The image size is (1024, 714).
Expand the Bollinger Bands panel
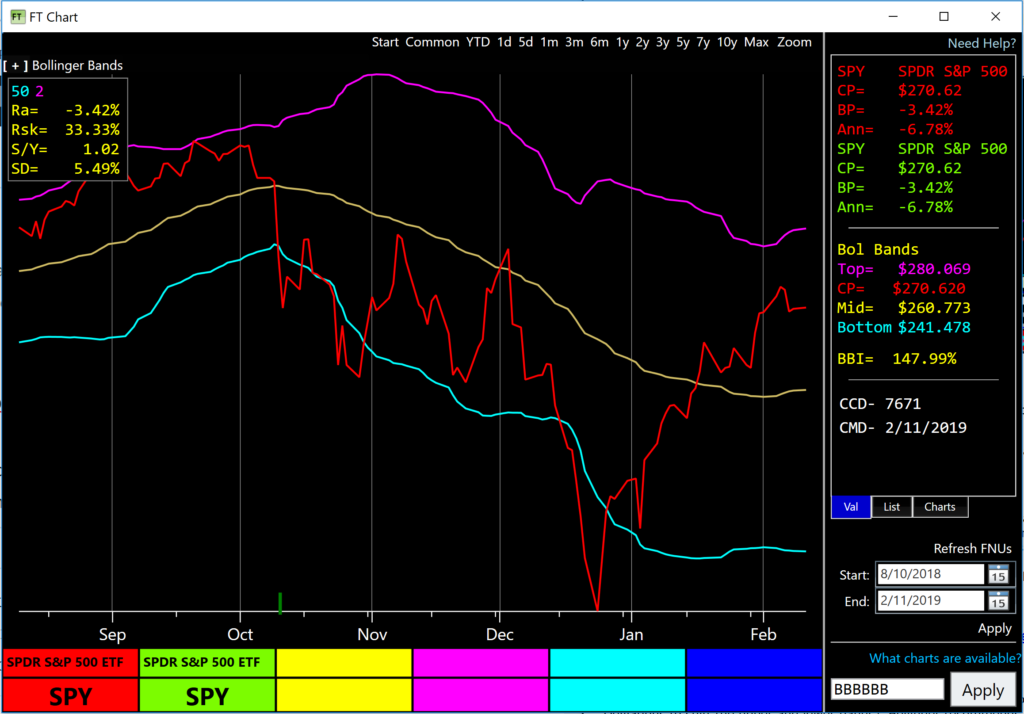point(14,65)
